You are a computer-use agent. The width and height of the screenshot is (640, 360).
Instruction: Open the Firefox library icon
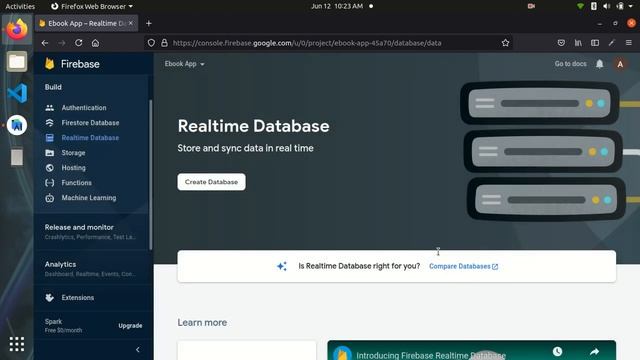pyautogui.click(x=578, y=43)
